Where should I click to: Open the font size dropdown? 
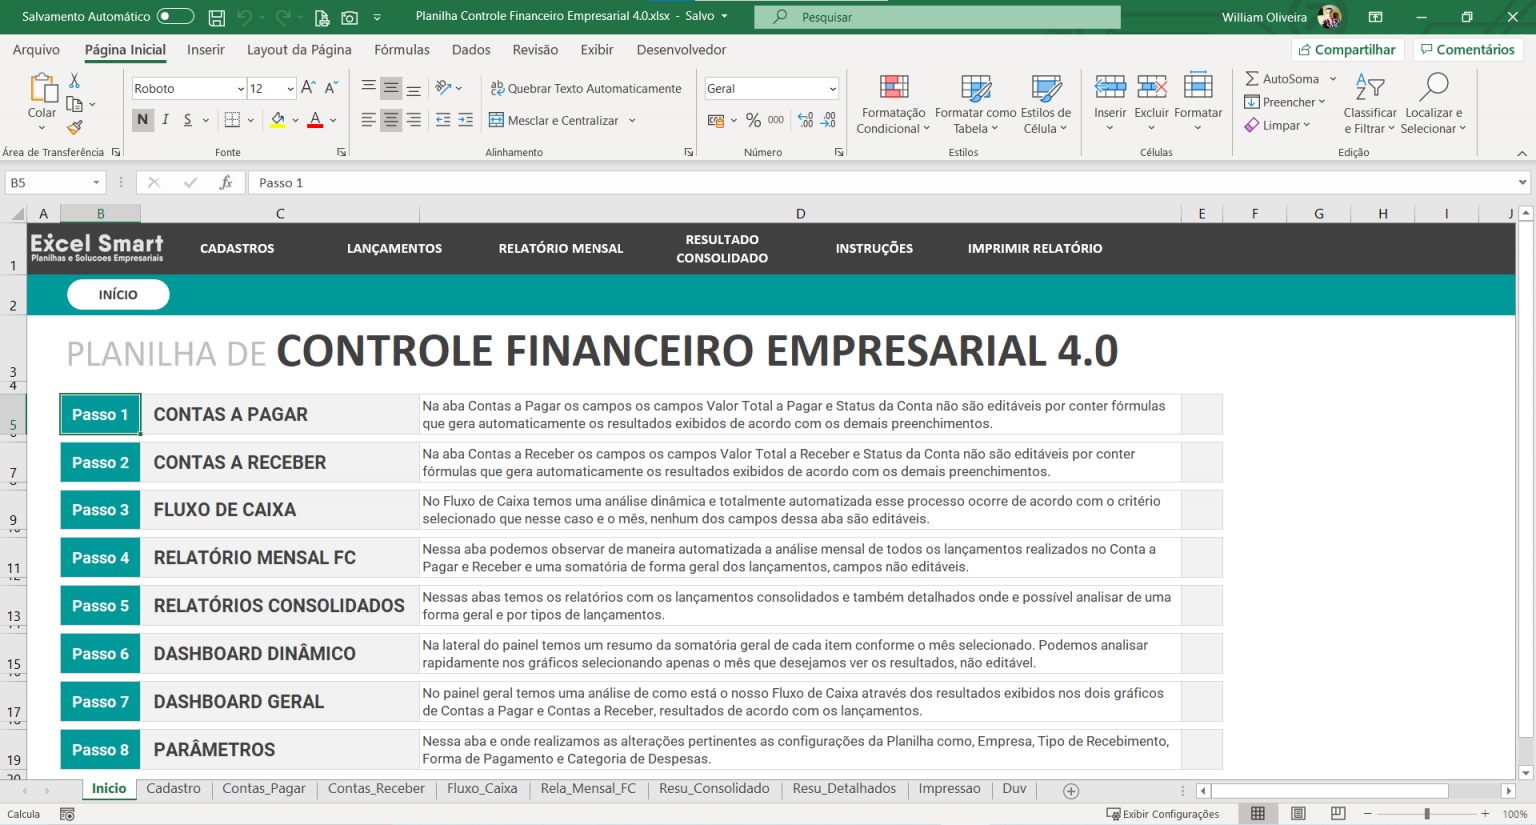pos(290,89)
